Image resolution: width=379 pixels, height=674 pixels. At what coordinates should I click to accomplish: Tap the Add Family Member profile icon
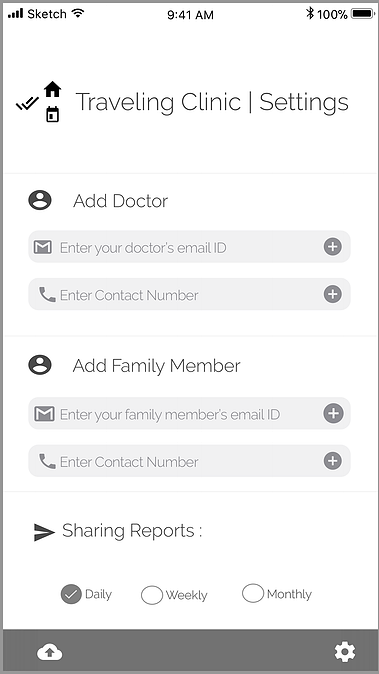click(40, 365)
